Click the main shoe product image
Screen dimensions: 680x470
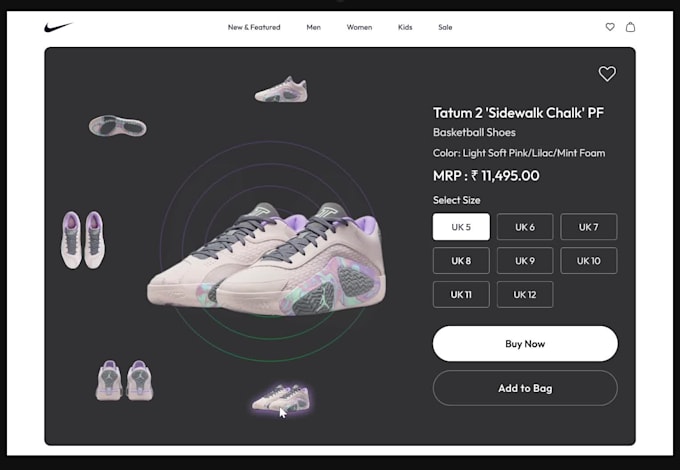click(266, 259)
